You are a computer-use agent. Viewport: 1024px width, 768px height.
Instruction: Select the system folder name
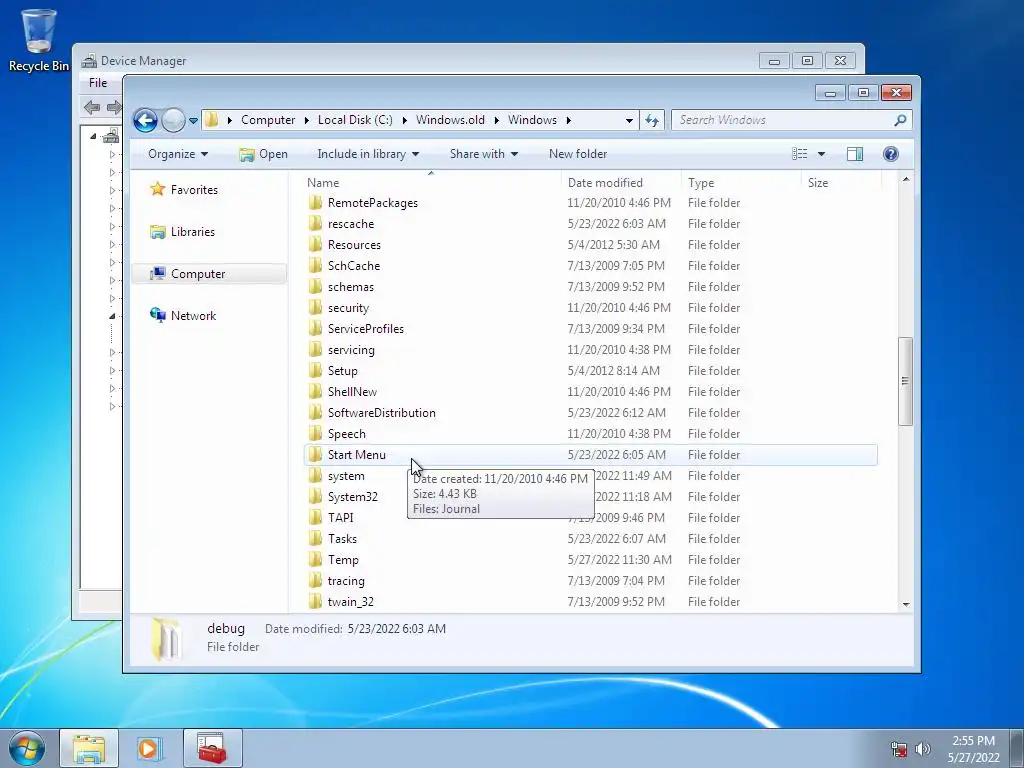pos(346,476)
